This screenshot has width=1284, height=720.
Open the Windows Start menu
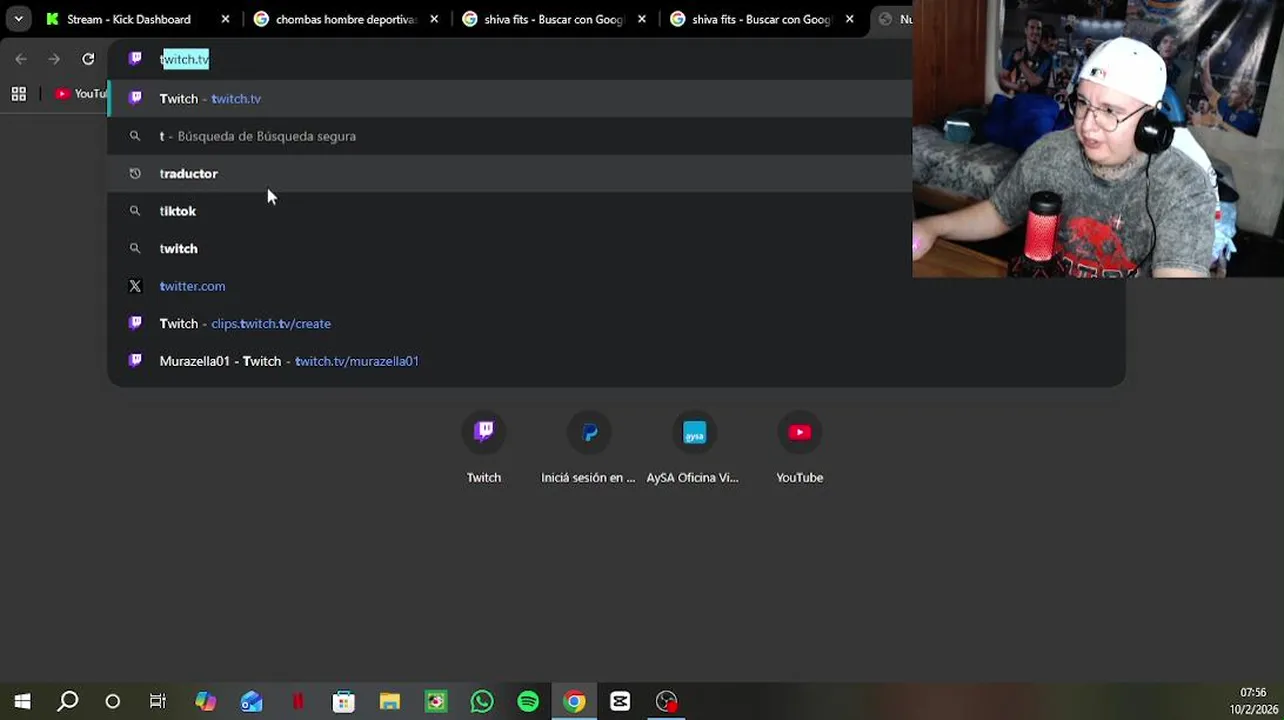22,701
